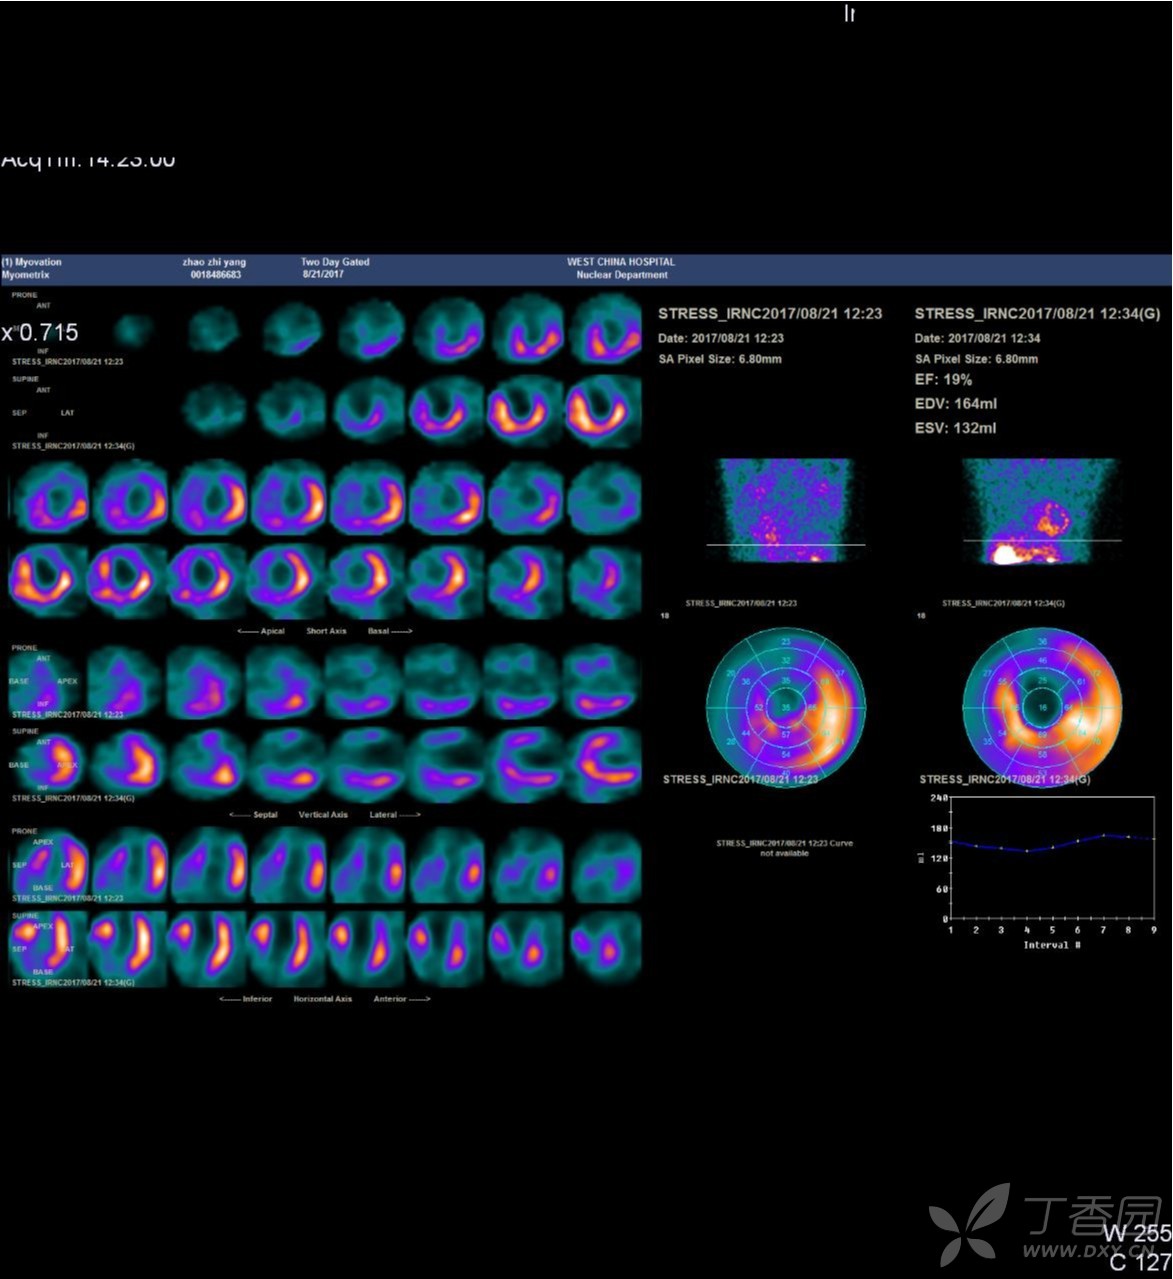The image size is (1173, 1279).
Task: Click the zoom factor 'x 0.715' overlay
Action: point(40,332)
